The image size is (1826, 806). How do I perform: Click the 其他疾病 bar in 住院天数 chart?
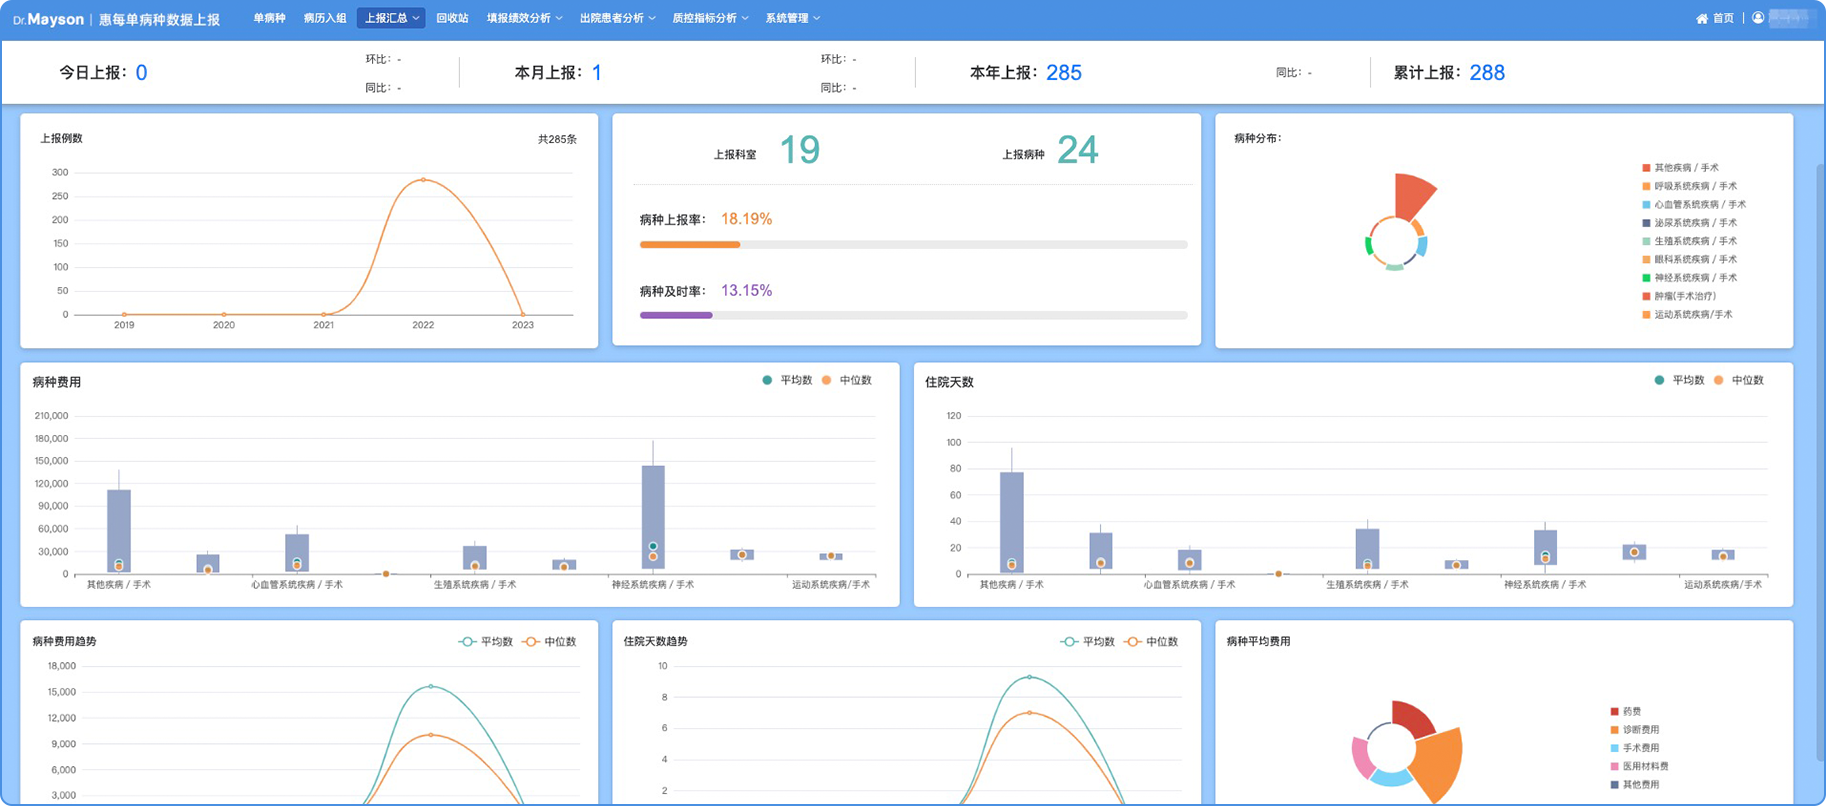click(x=1012, y=522)
